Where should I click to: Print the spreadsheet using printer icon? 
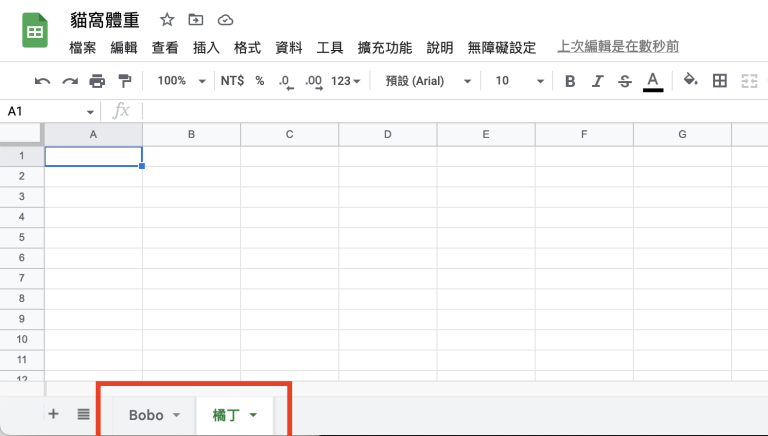97,81
